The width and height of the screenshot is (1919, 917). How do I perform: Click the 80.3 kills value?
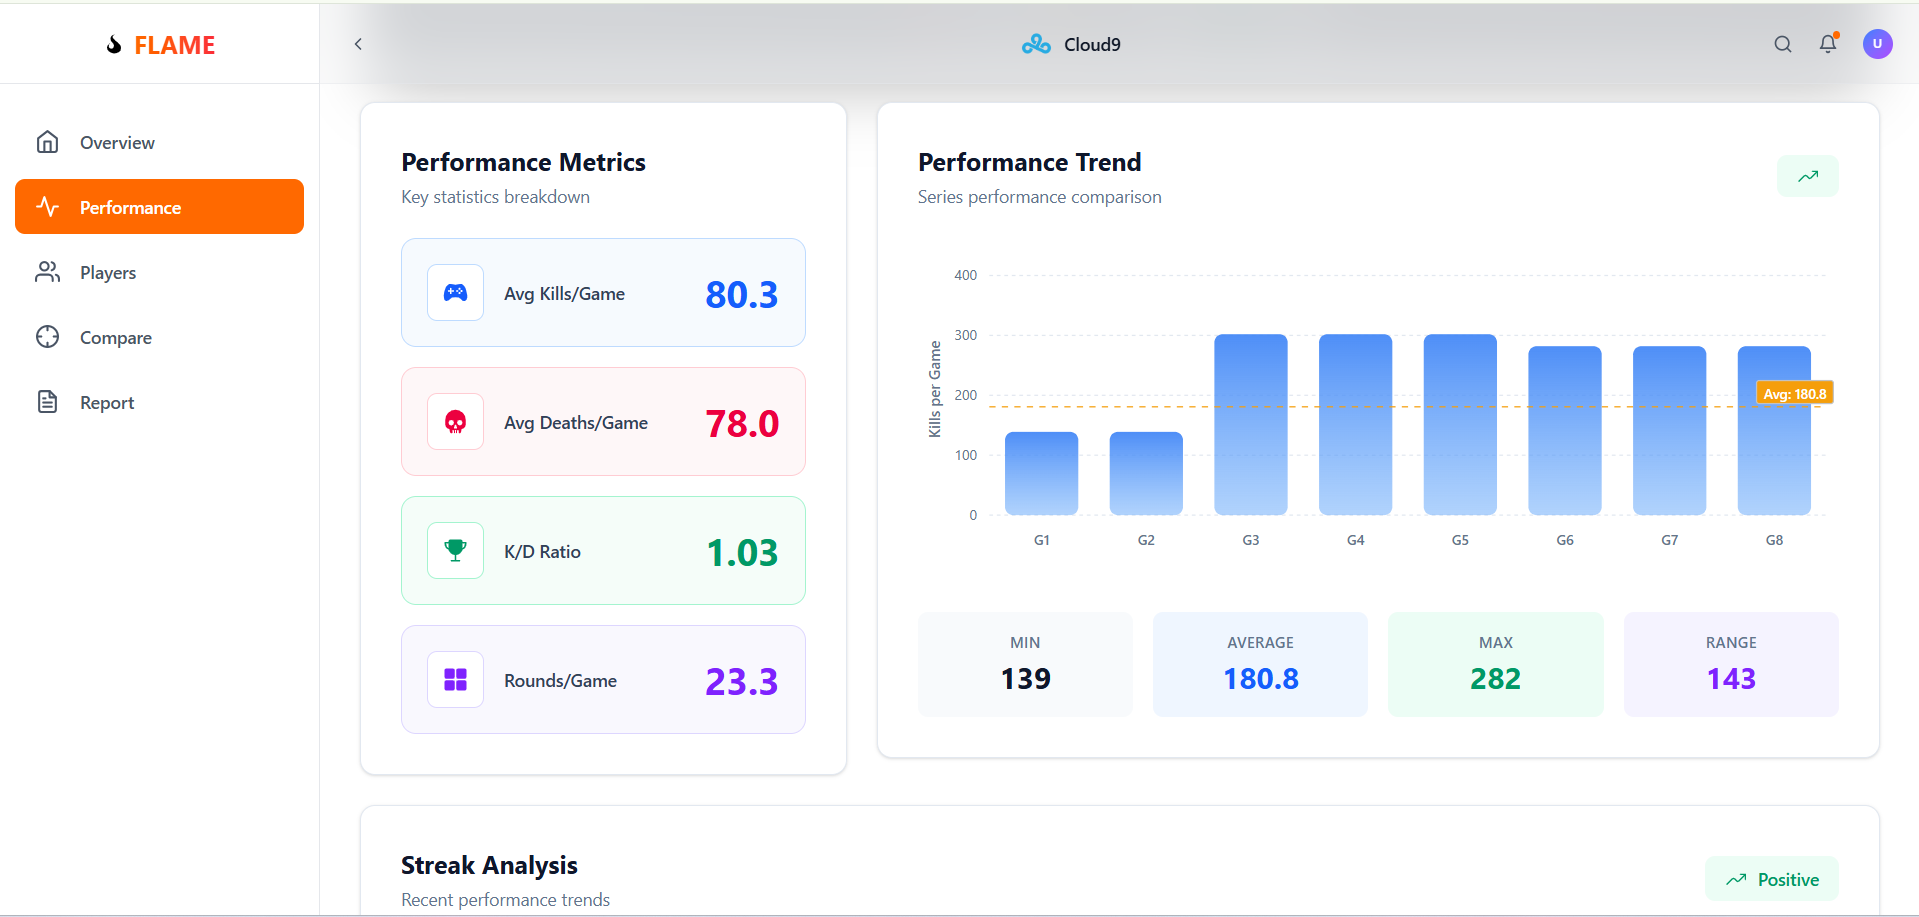(741, 294)
